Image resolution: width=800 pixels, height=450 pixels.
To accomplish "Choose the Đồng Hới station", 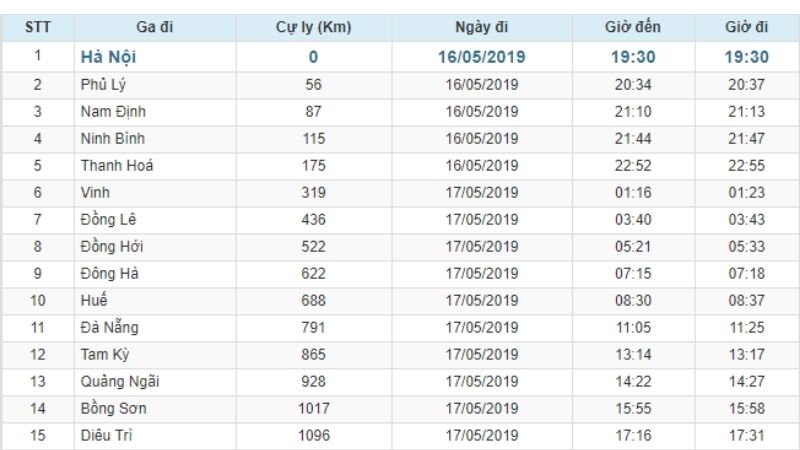I will (112, 247).
